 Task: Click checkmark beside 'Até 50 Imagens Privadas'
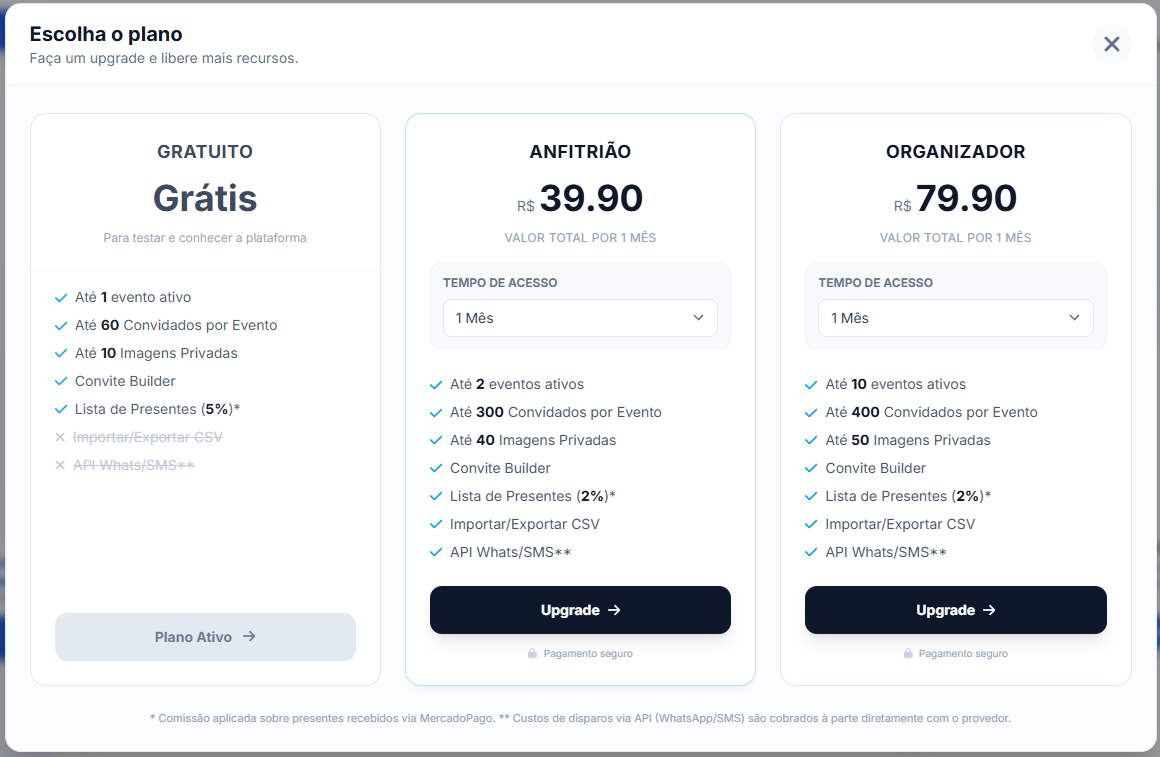click(811, 441)
